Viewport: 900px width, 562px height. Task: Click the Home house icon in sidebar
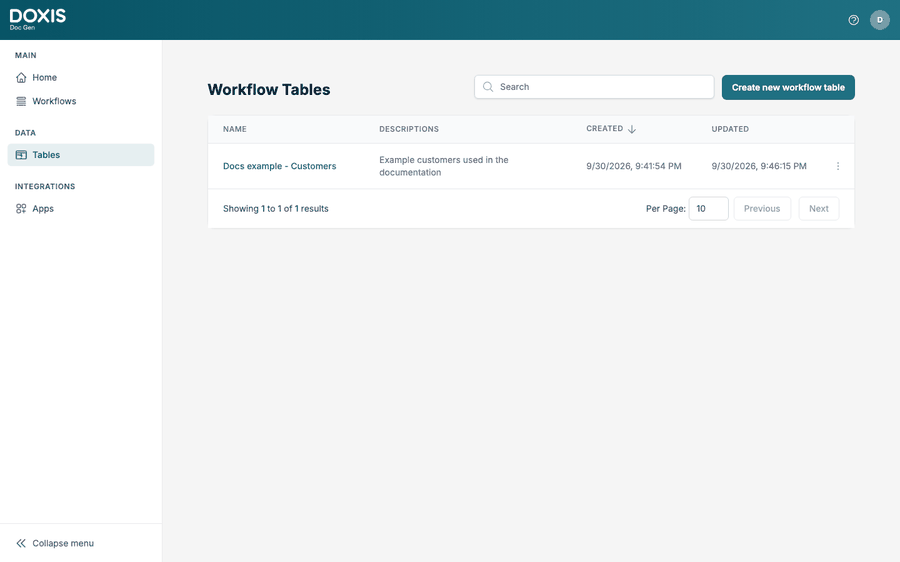coord(21,77)
